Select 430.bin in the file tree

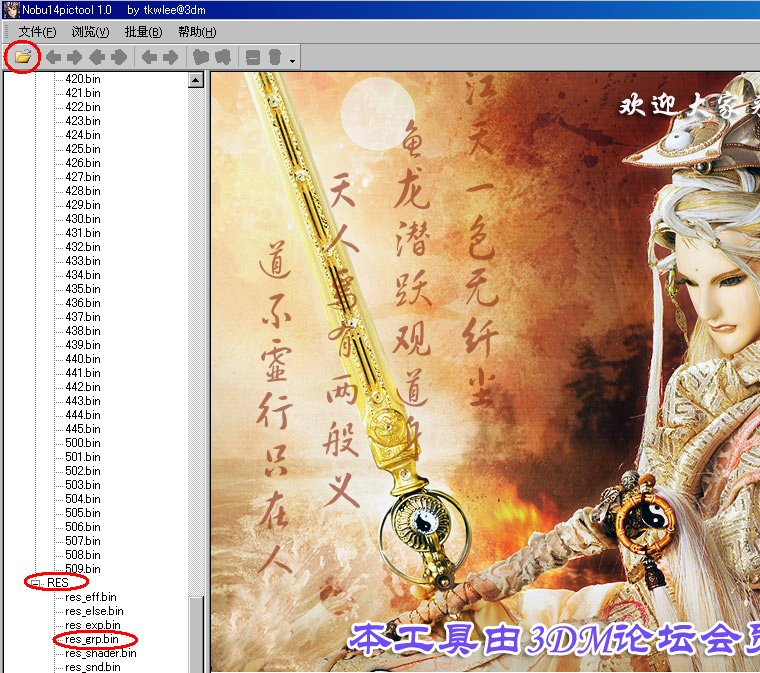[83, 219]
